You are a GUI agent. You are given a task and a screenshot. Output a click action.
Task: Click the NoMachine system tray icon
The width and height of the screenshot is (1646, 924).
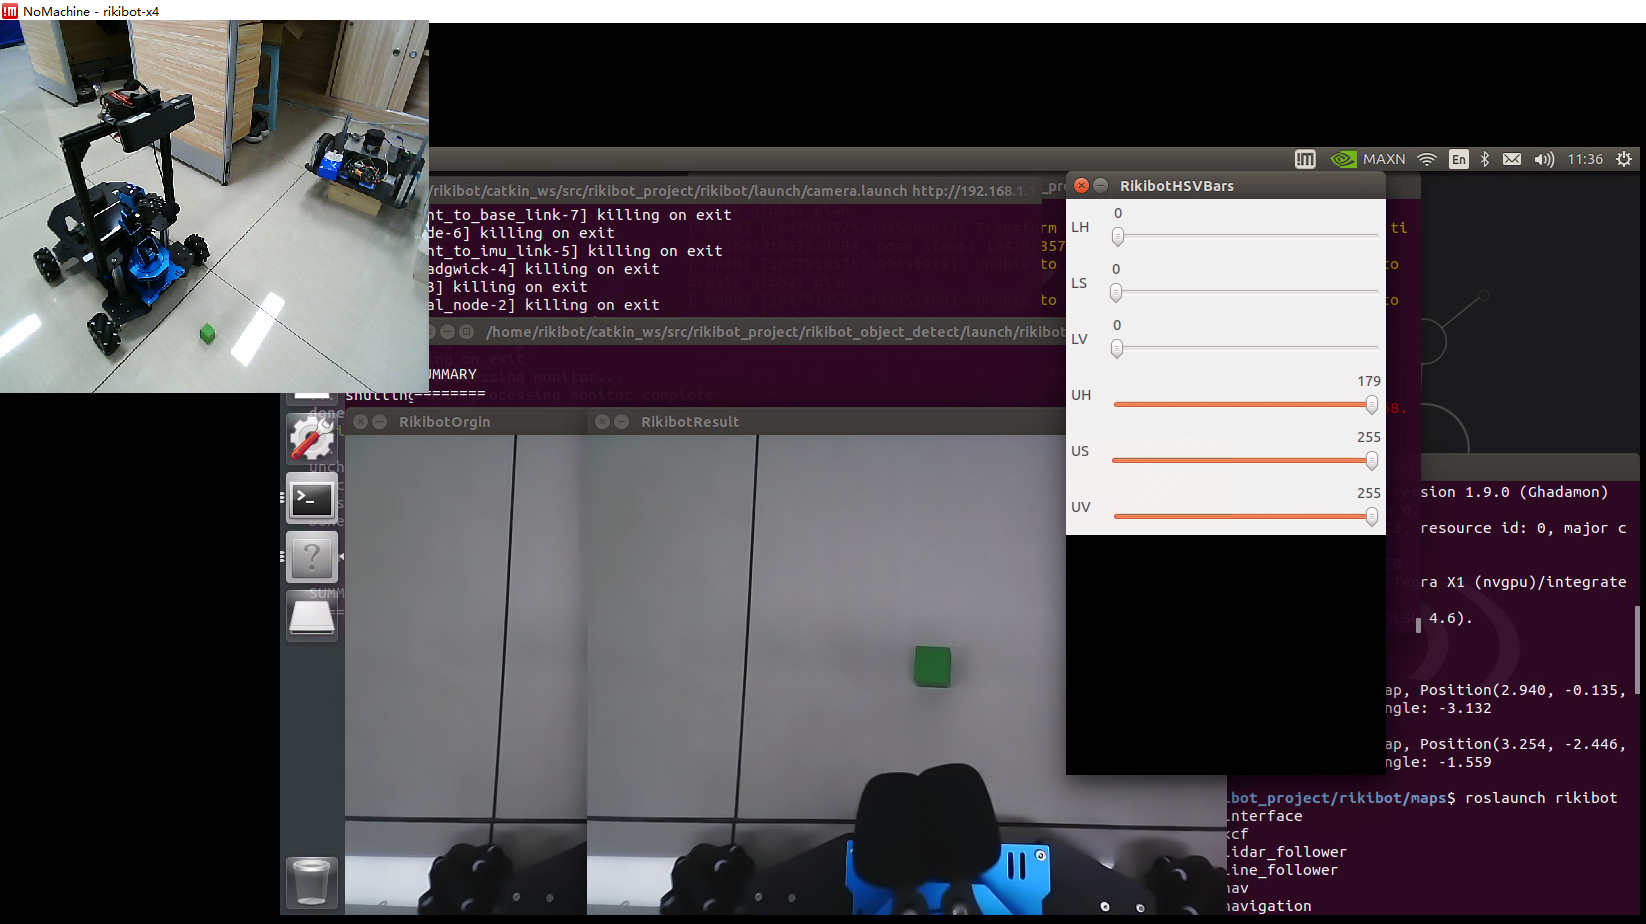(x=1305, y=158)
